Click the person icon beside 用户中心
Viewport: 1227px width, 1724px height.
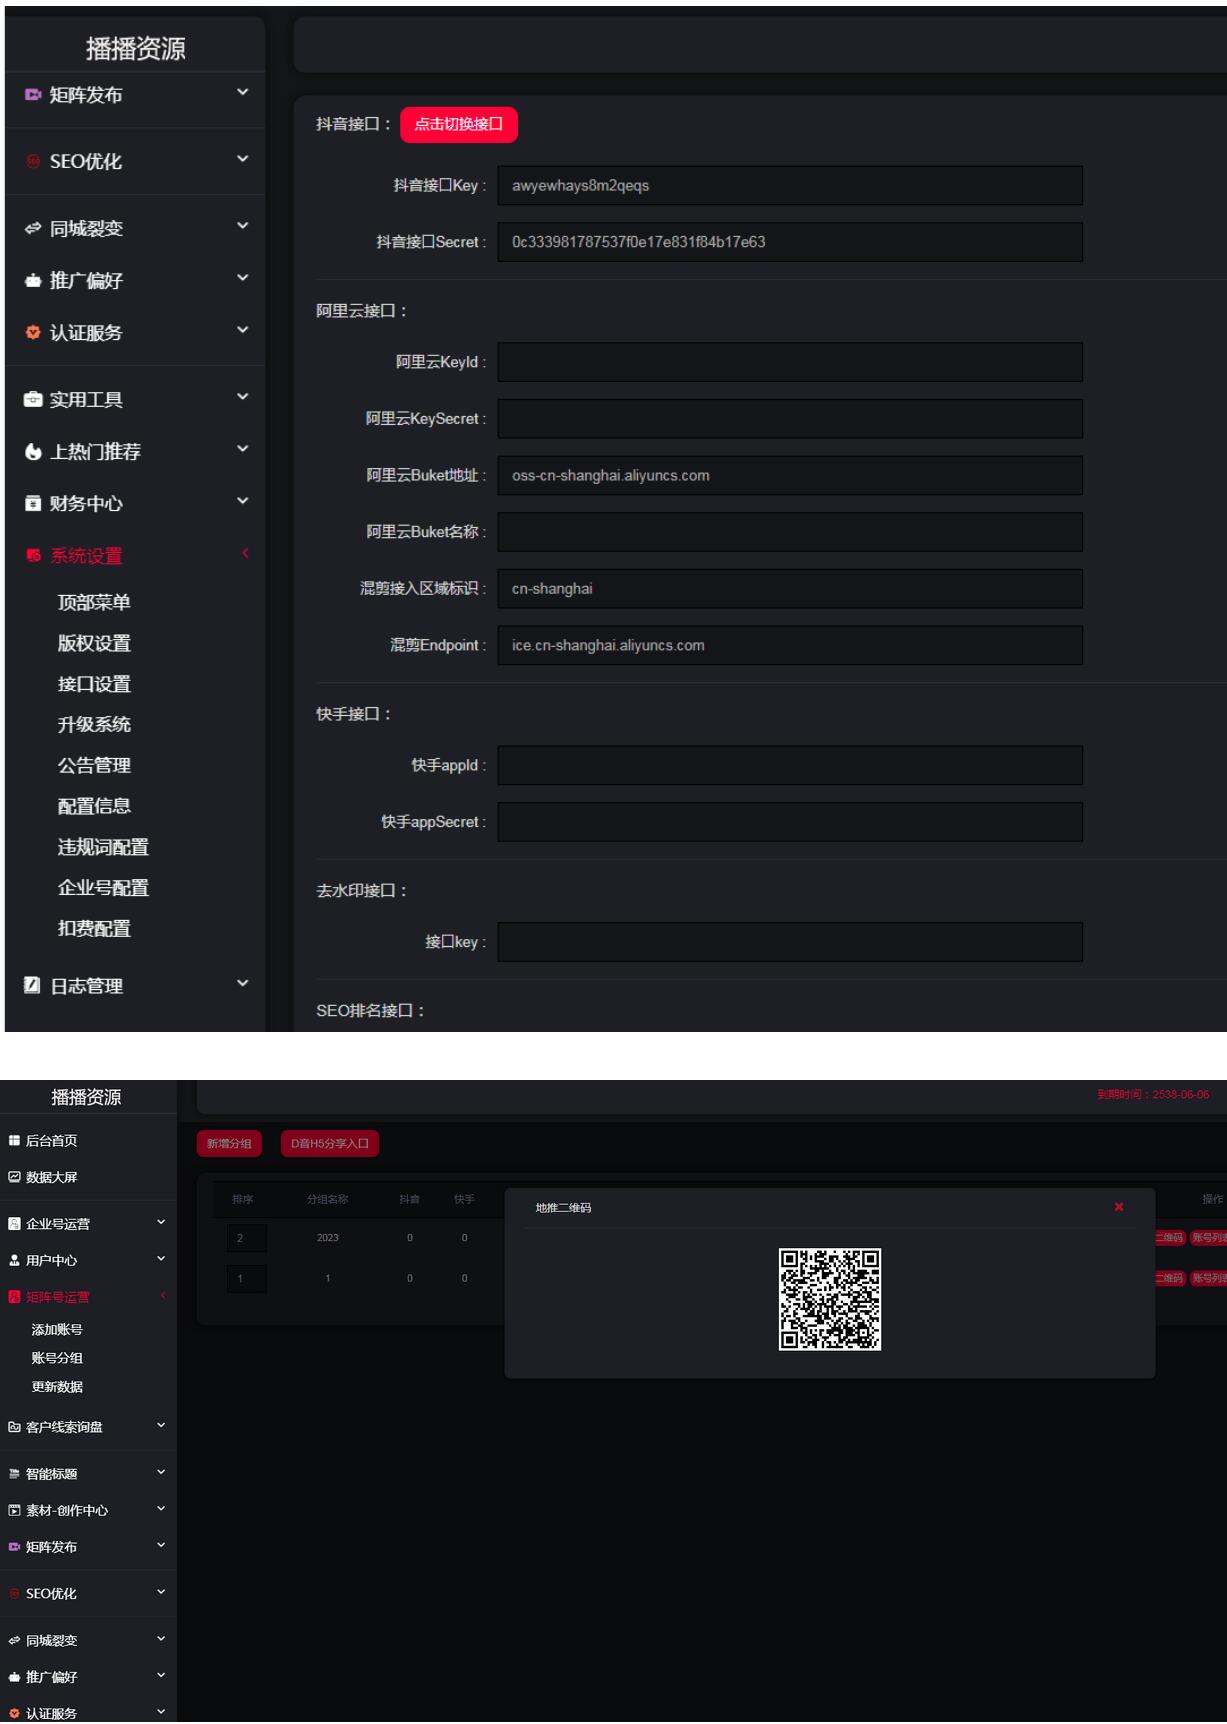coord(14,1261)
